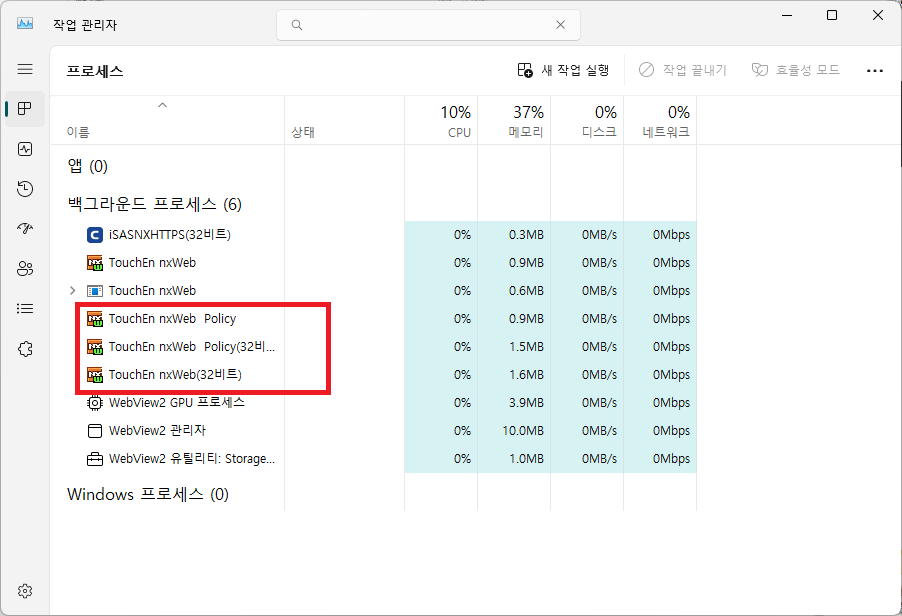Click the TouchEn nxWeb(32비트) icon
Viewport: 902px width, 616px height.
pyautogui.click(x=94, y=375)
